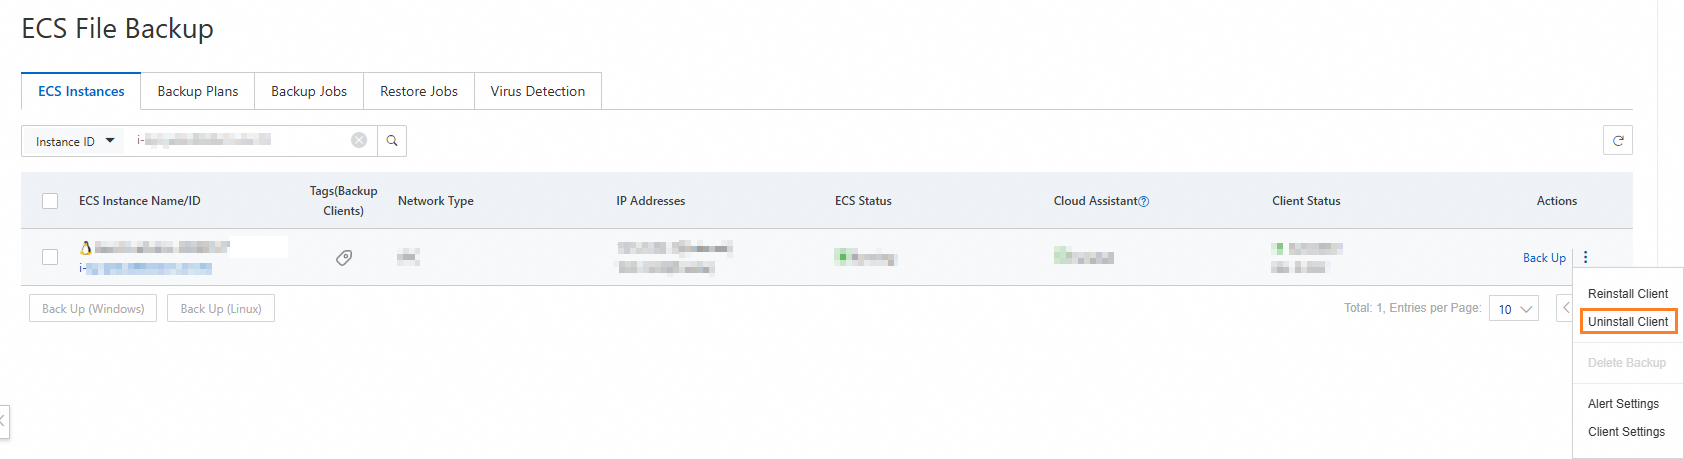Switch to the Backup Plans tab
This screenshot has width=1684, height=459.
pos(198,91)
